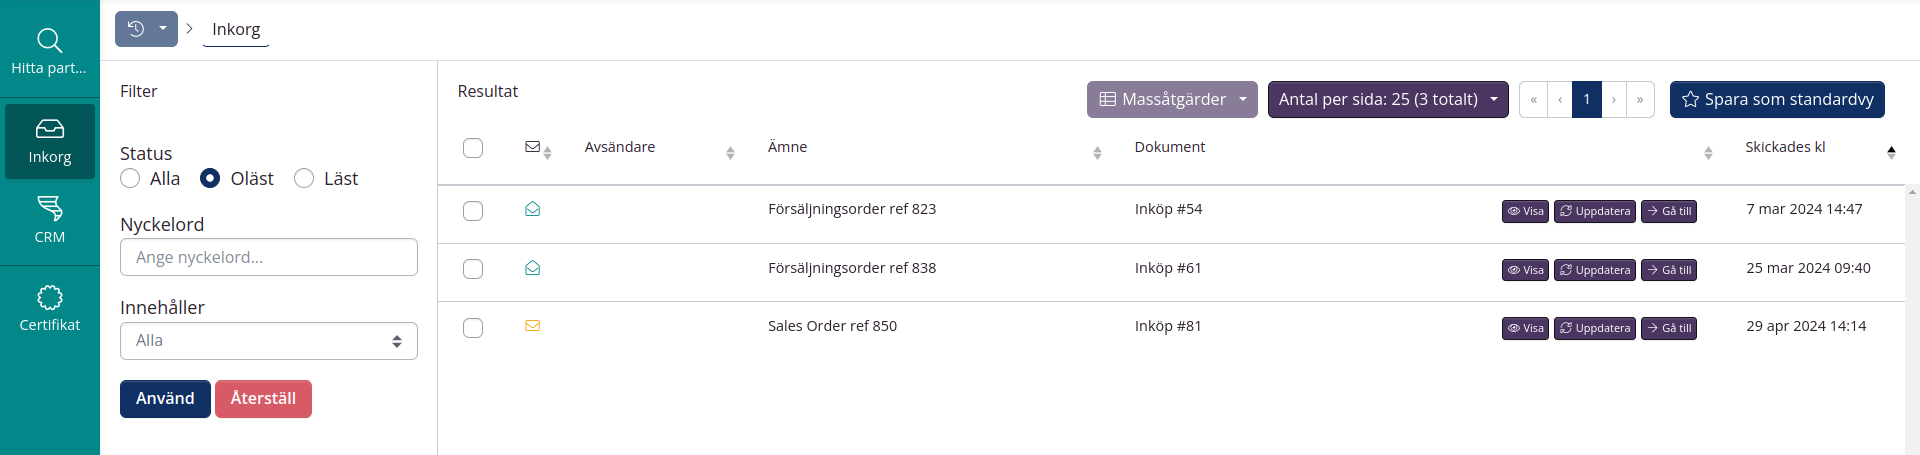Screen dimensions: 1920x455
Task: Select the Alla status radio button
Action: tap(130, 178)
